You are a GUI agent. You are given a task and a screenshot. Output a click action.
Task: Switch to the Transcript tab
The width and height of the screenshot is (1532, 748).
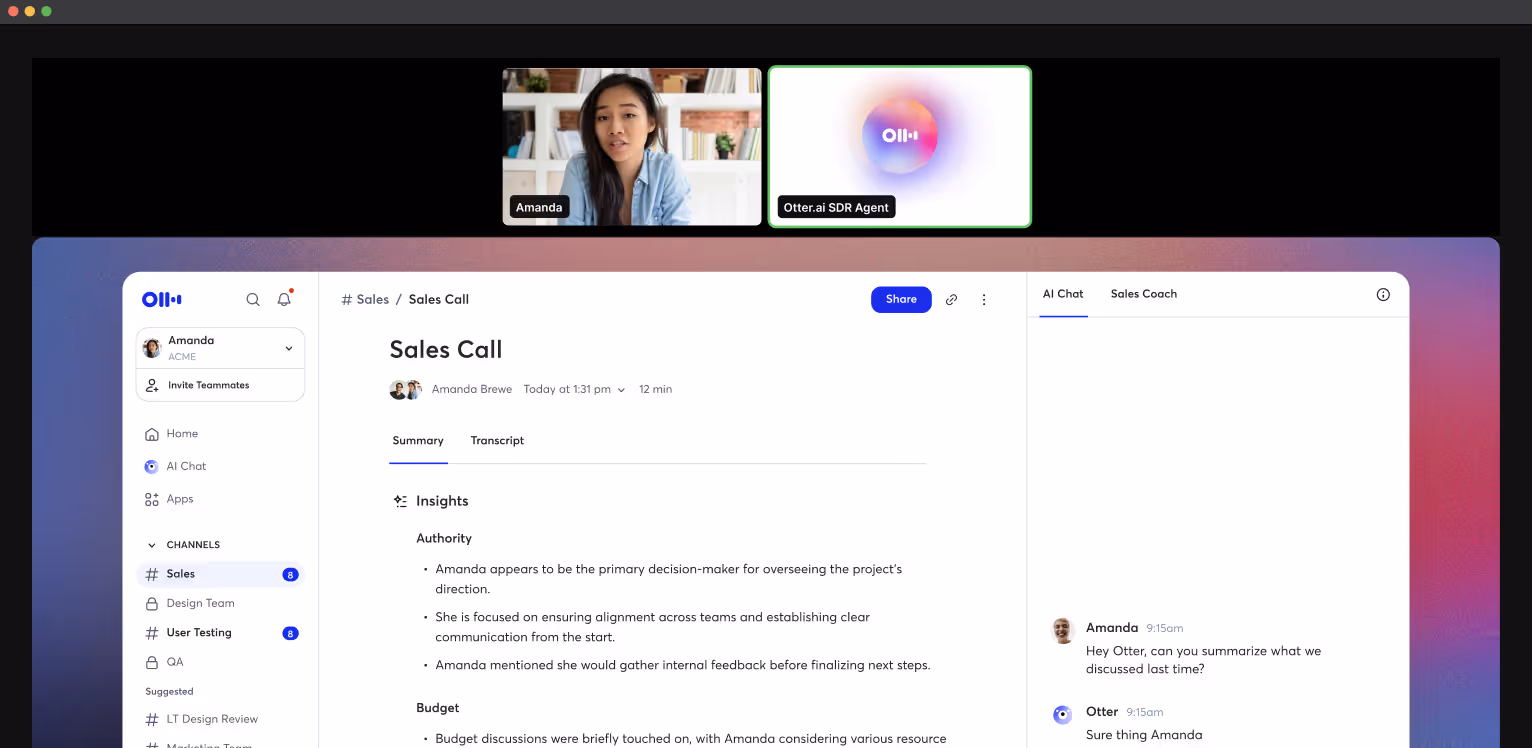pyautogui.click(x=497, y=441)
